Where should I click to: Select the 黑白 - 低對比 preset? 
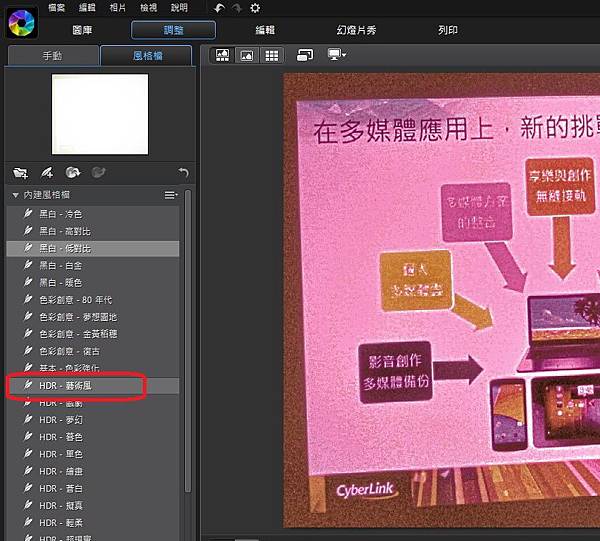93,248
